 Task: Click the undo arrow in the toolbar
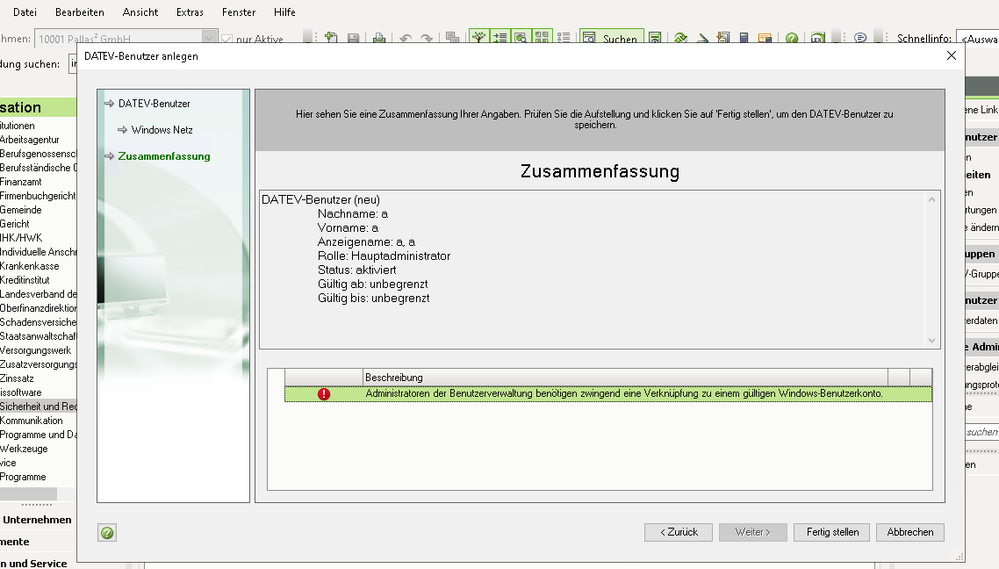pos(405,39)
